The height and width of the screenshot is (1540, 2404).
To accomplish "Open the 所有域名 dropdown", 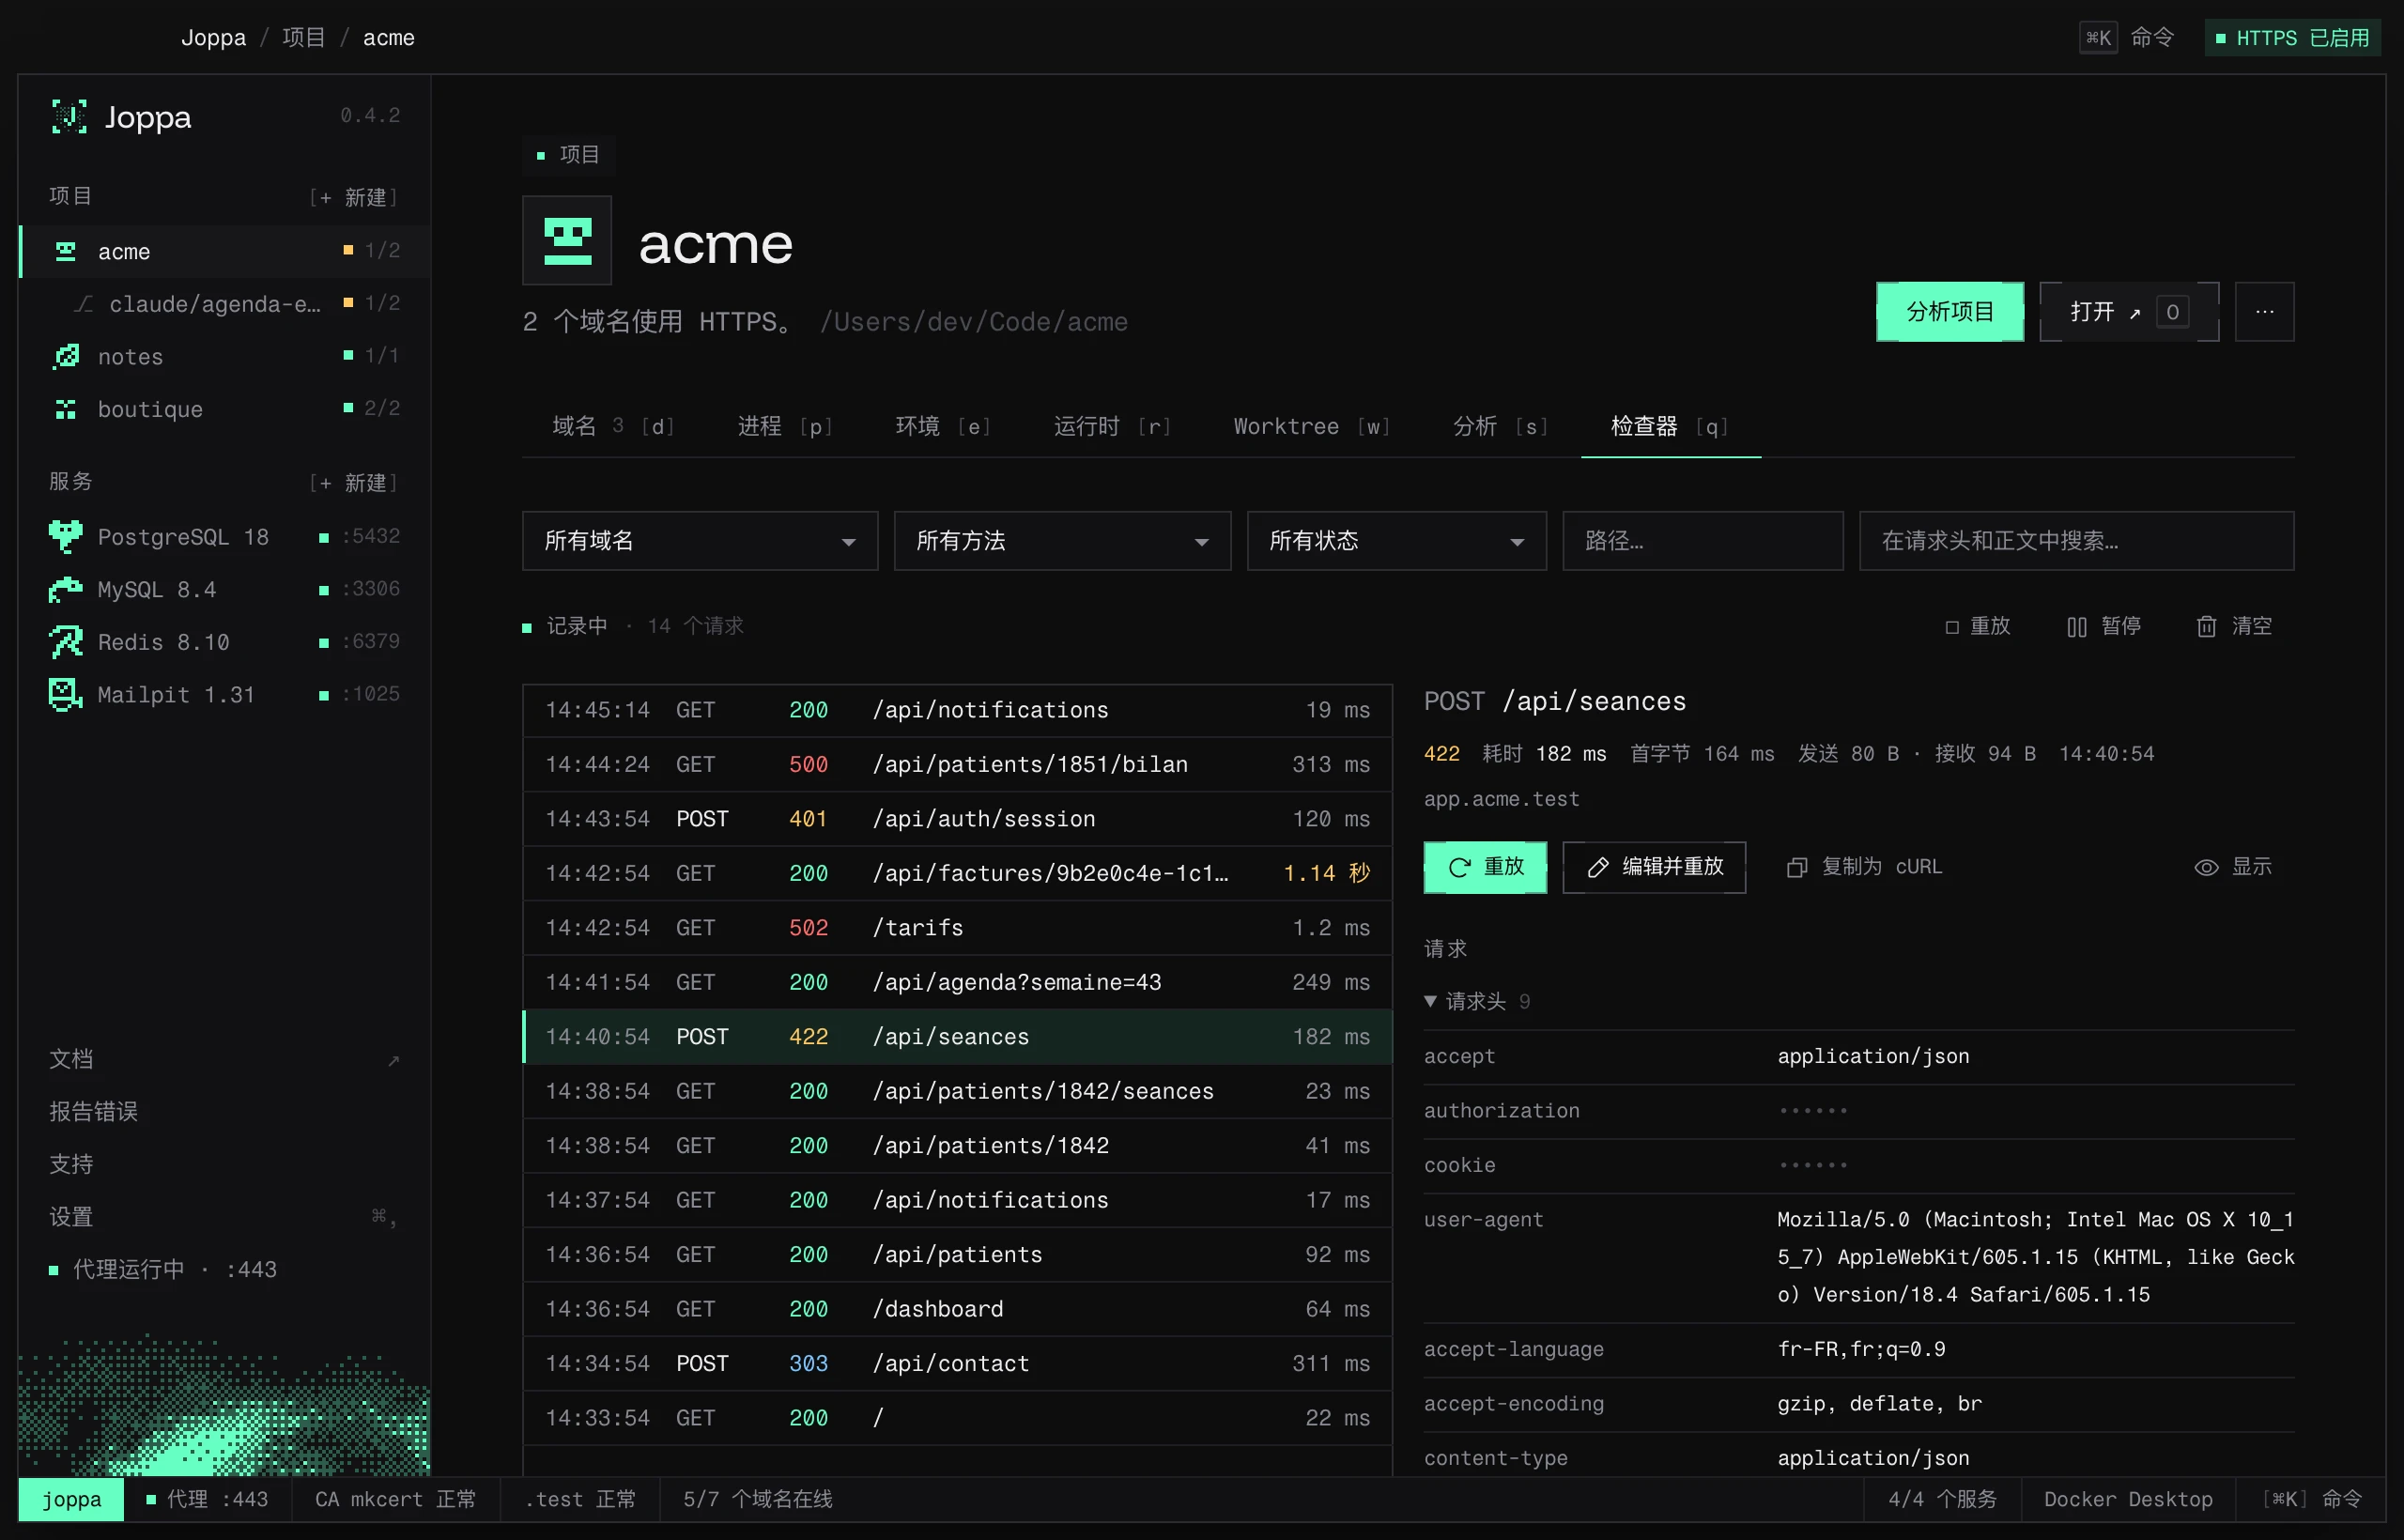I will [x=699, y=541].
